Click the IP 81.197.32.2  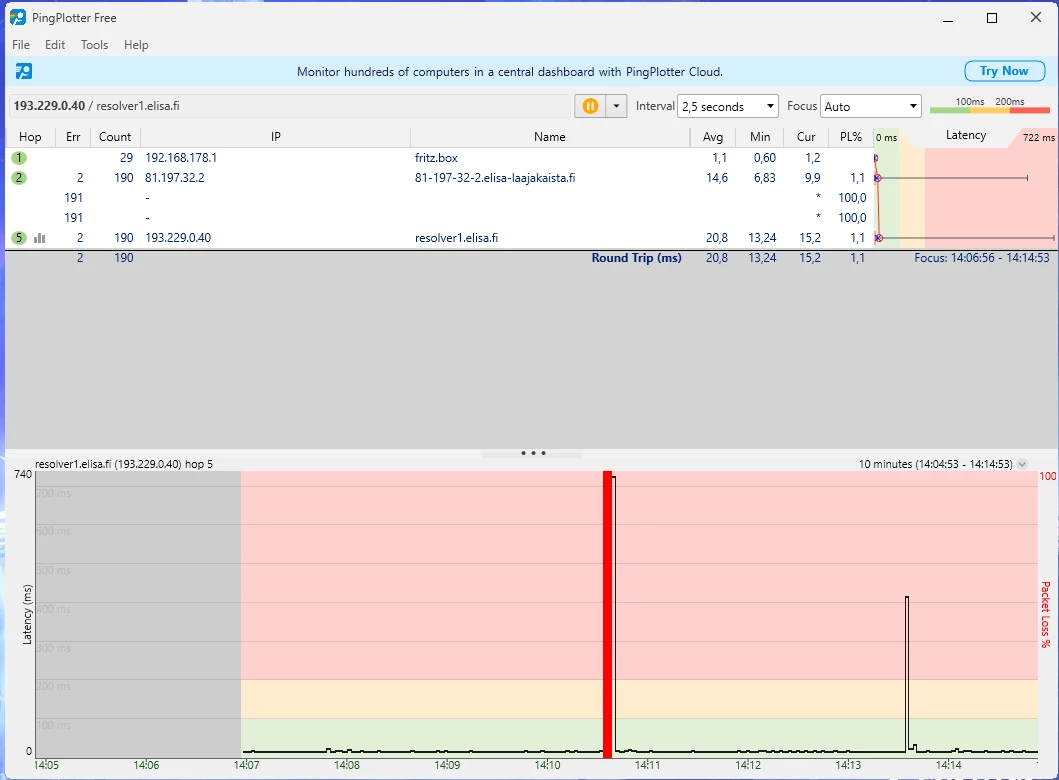175,178
